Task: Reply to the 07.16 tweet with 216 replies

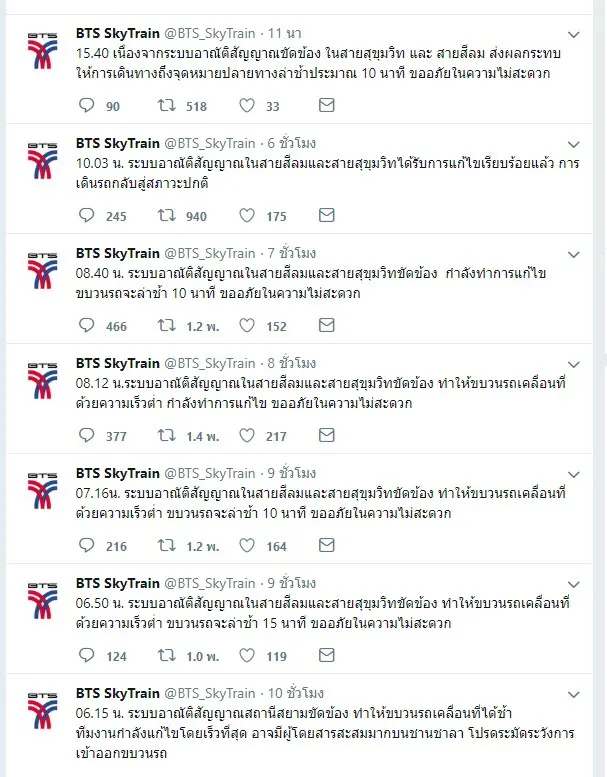Action: click(x=86, y=546)
